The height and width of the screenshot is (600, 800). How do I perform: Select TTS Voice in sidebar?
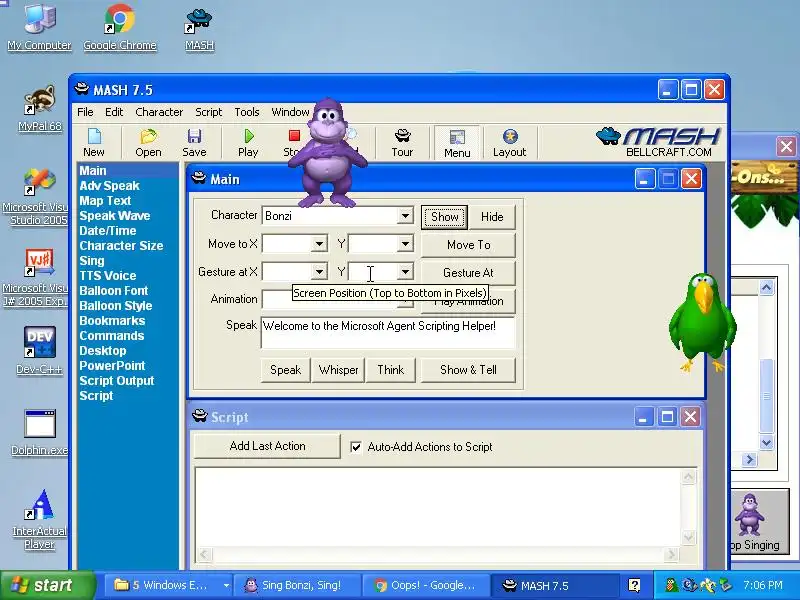point(108,276)
